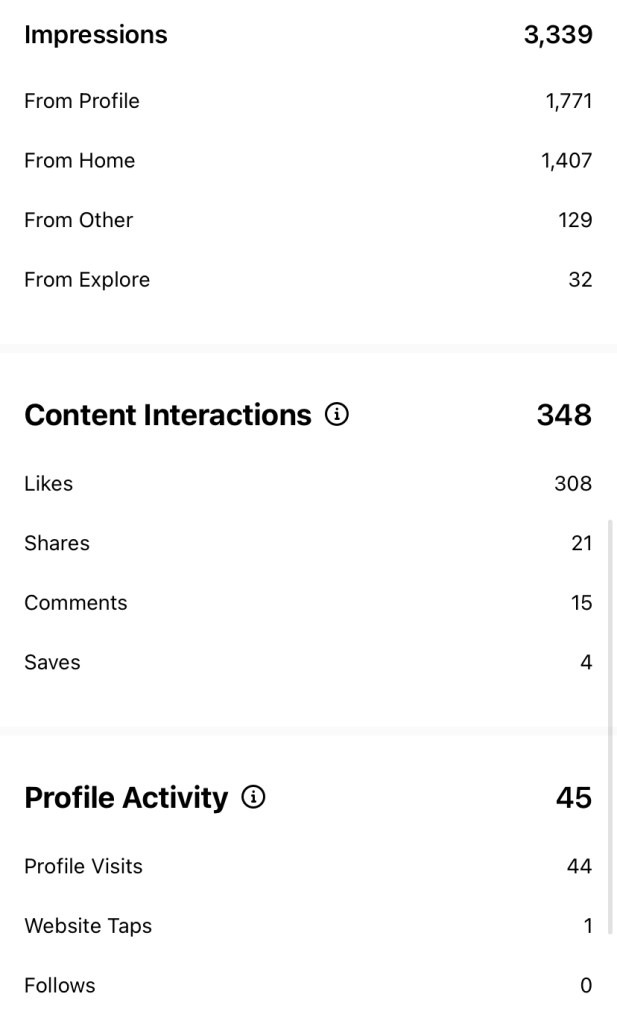Screen dimensions: 617x1023
Task: Tap the Saves row label
Action: pos(52,662)
